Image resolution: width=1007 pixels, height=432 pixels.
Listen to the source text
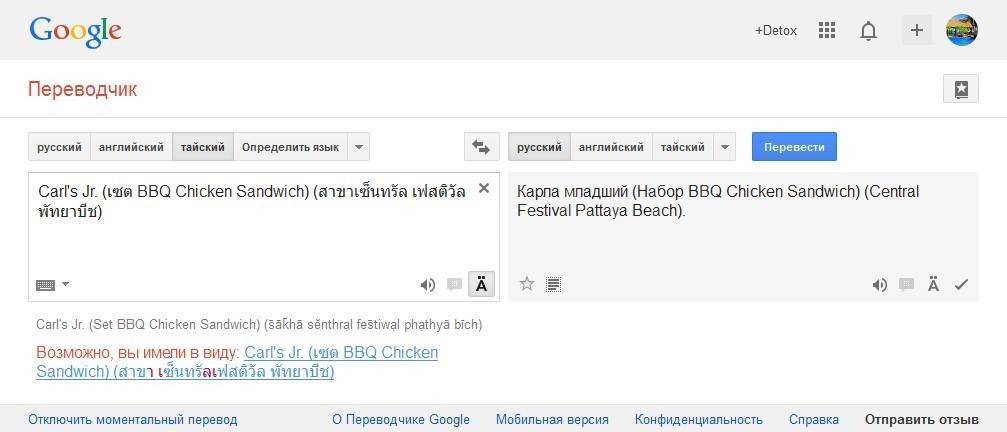click(x=428, y=285)
